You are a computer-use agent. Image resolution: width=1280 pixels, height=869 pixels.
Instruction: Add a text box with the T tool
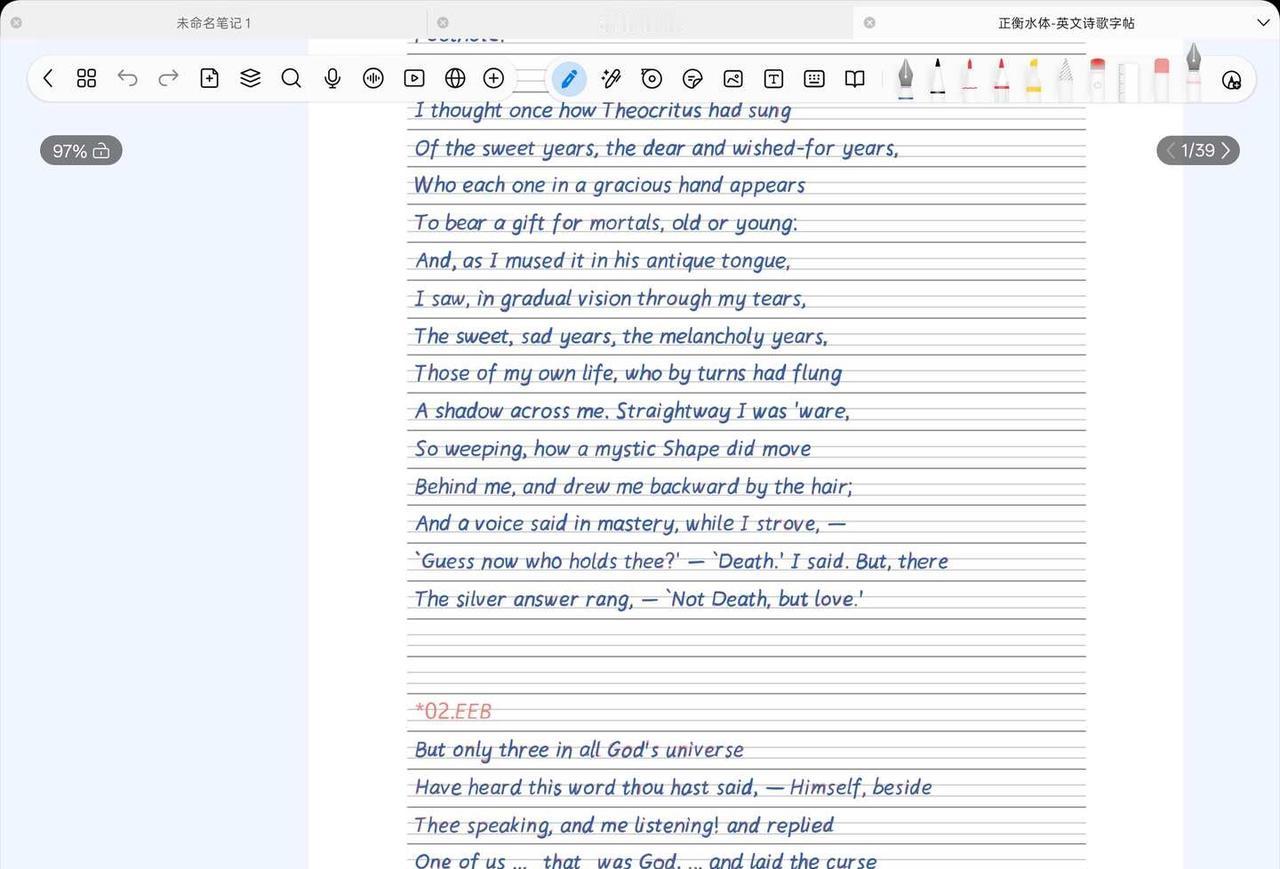773,78
